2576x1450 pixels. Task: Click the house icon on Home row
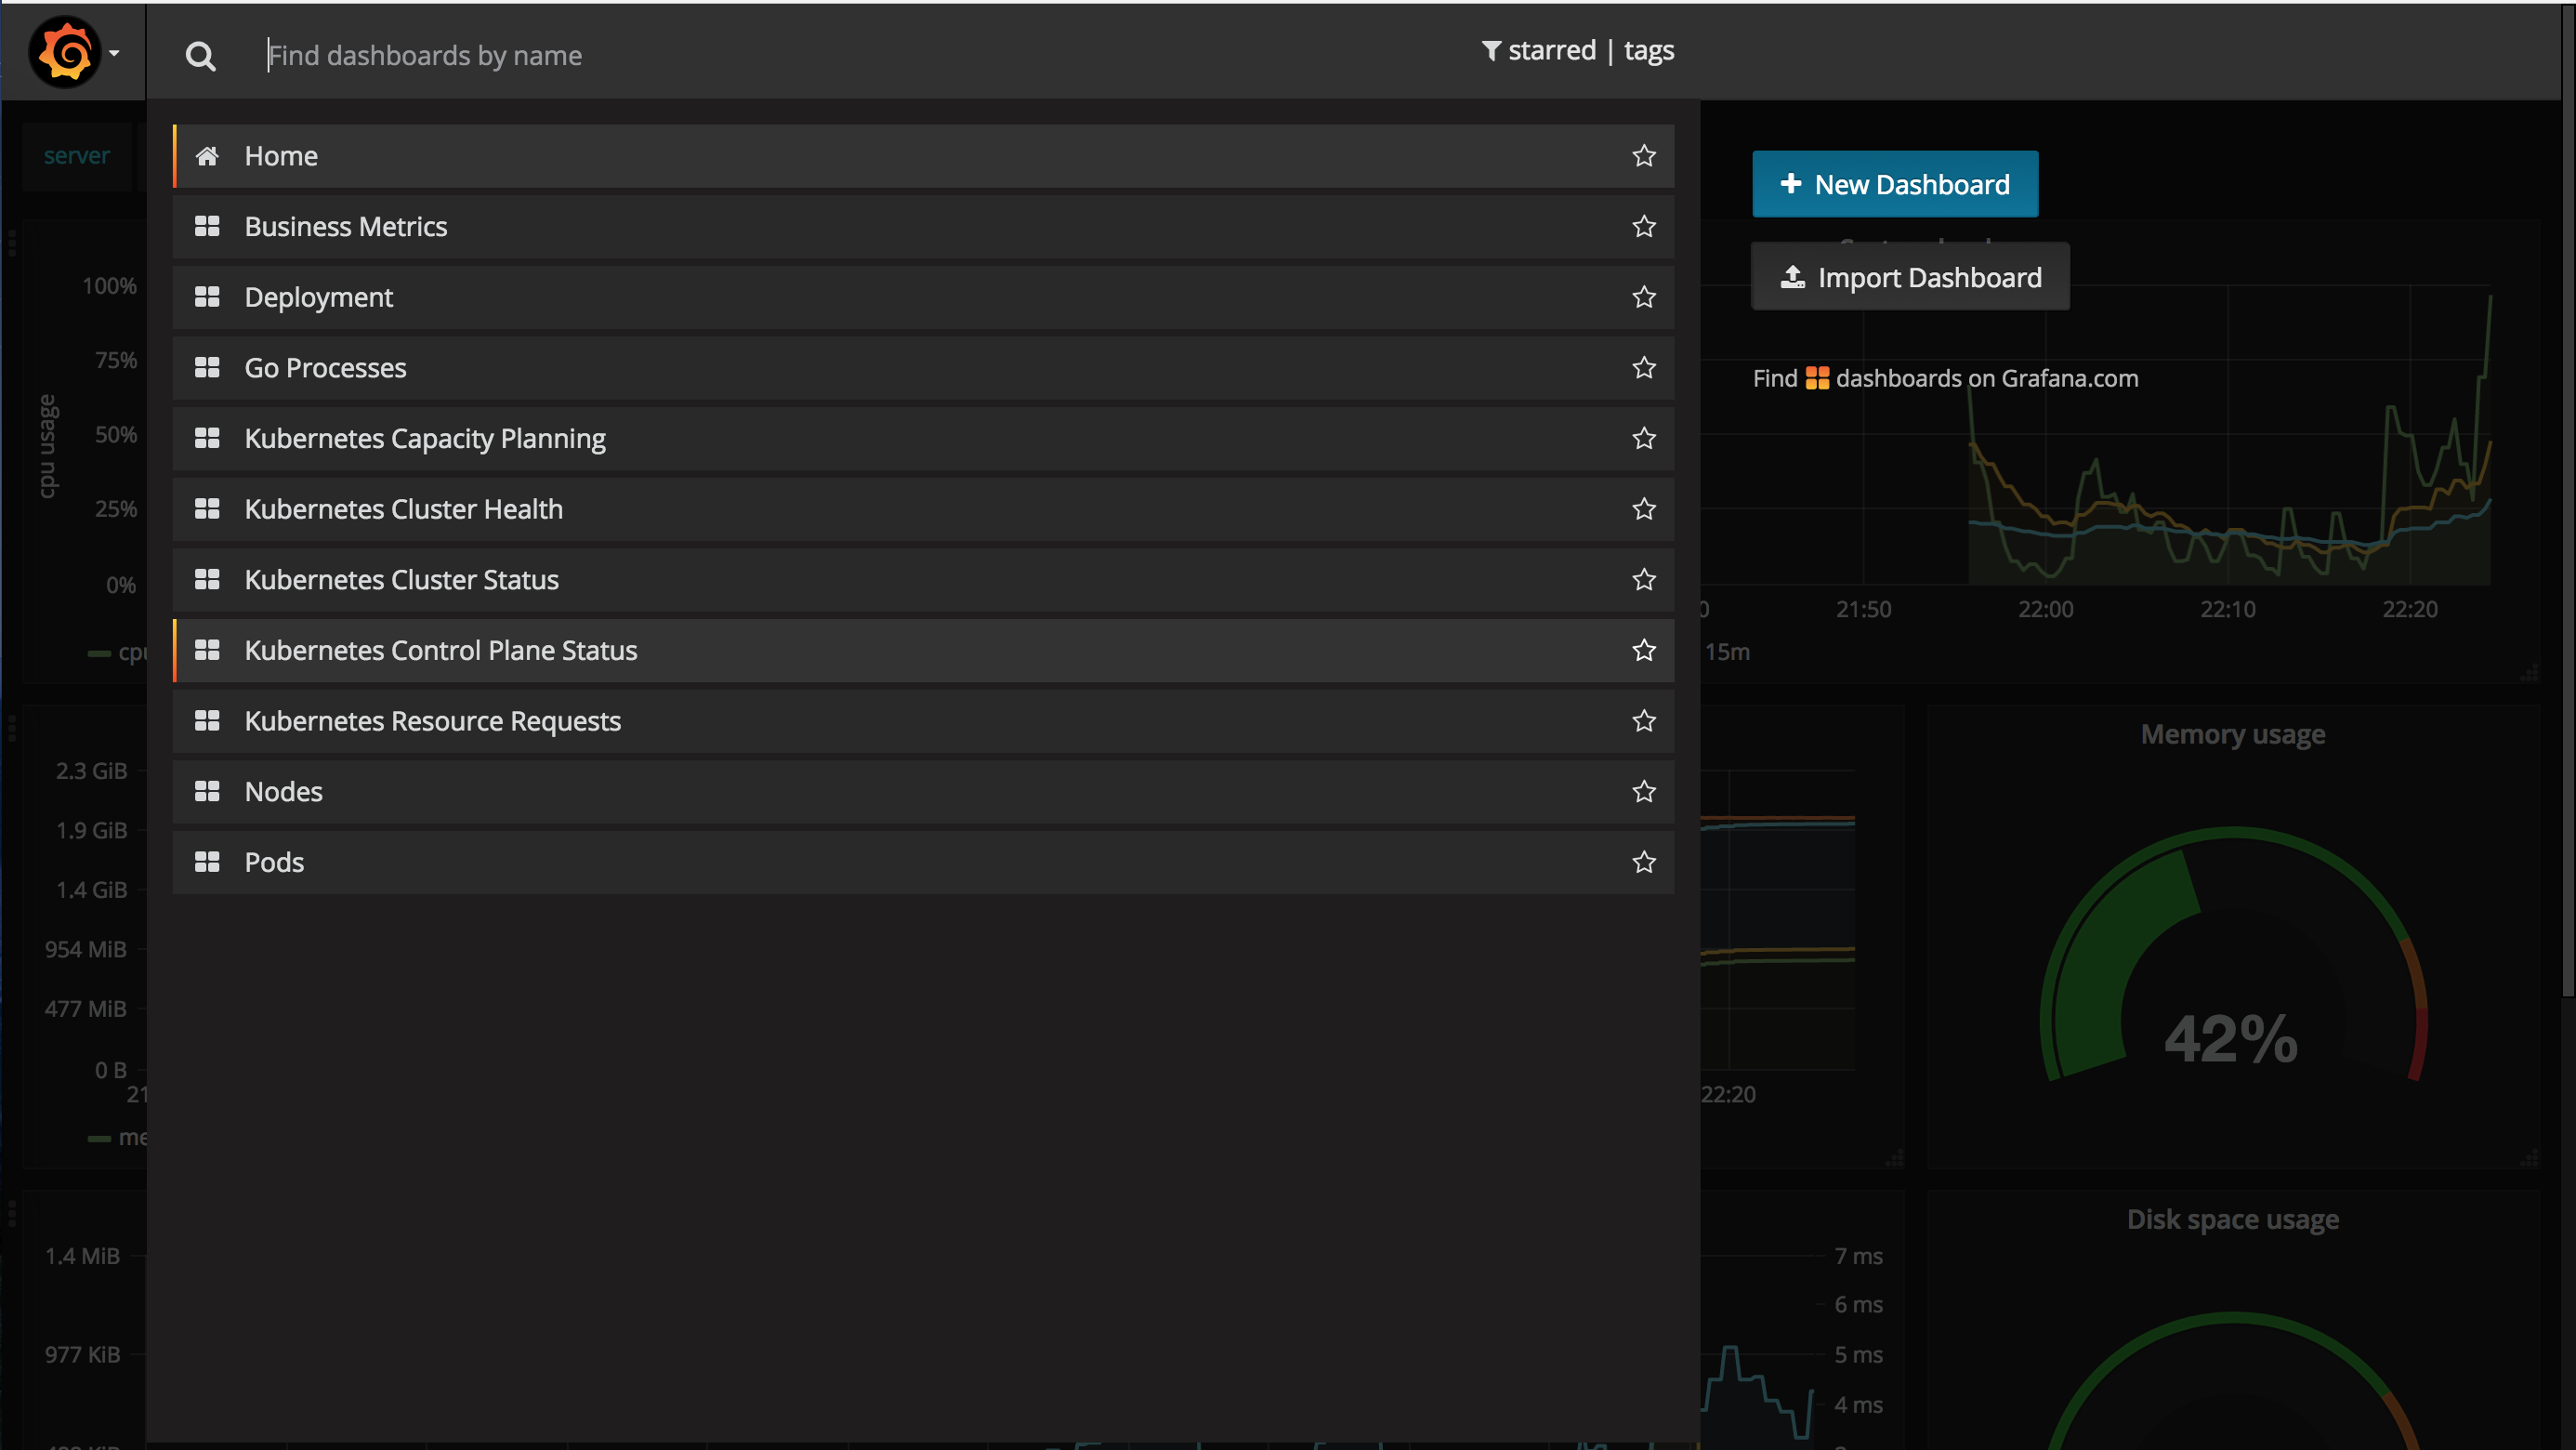point(207,156)
